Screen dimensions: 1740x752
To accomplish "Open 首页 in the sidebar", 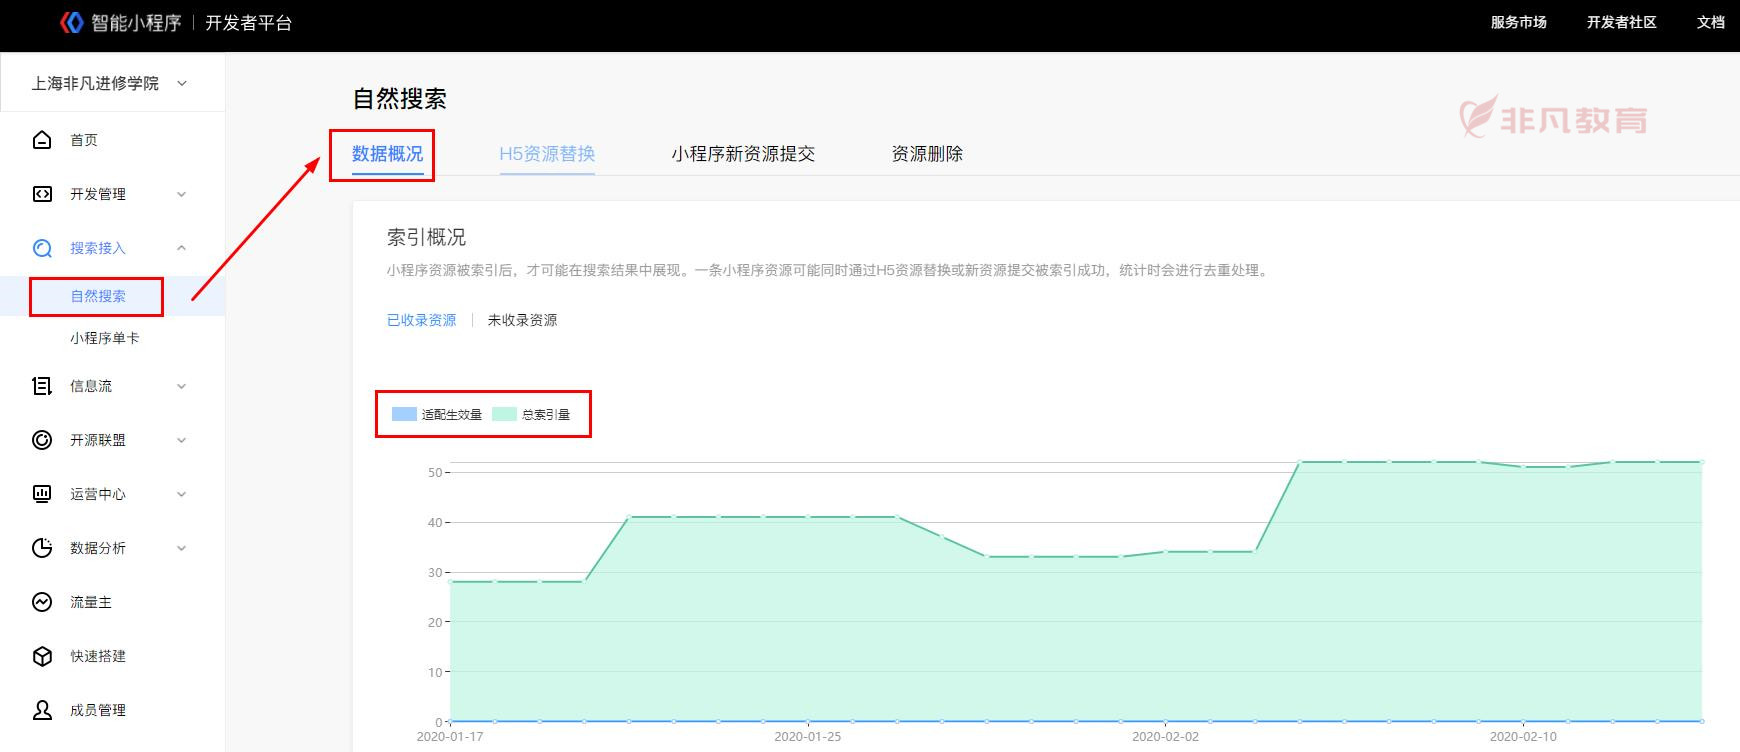I will coord(84,140).
